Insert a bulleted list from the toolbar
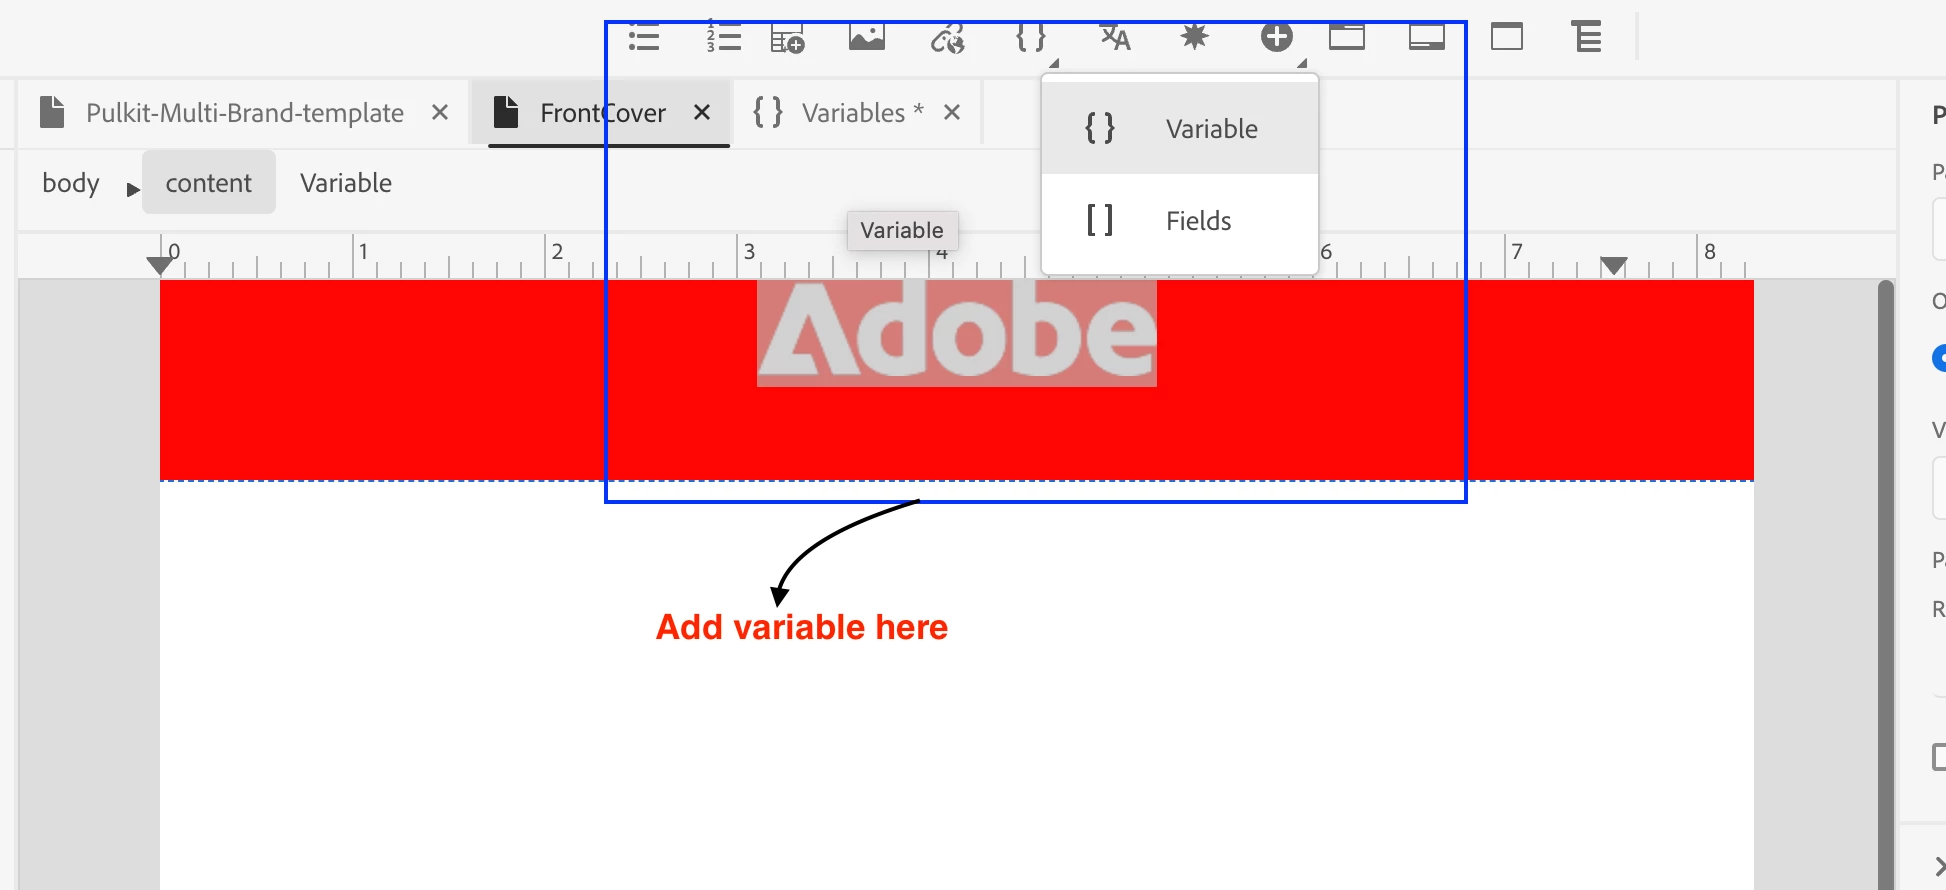This screenshot has height=890, width=1946. [x=644, y=37]
